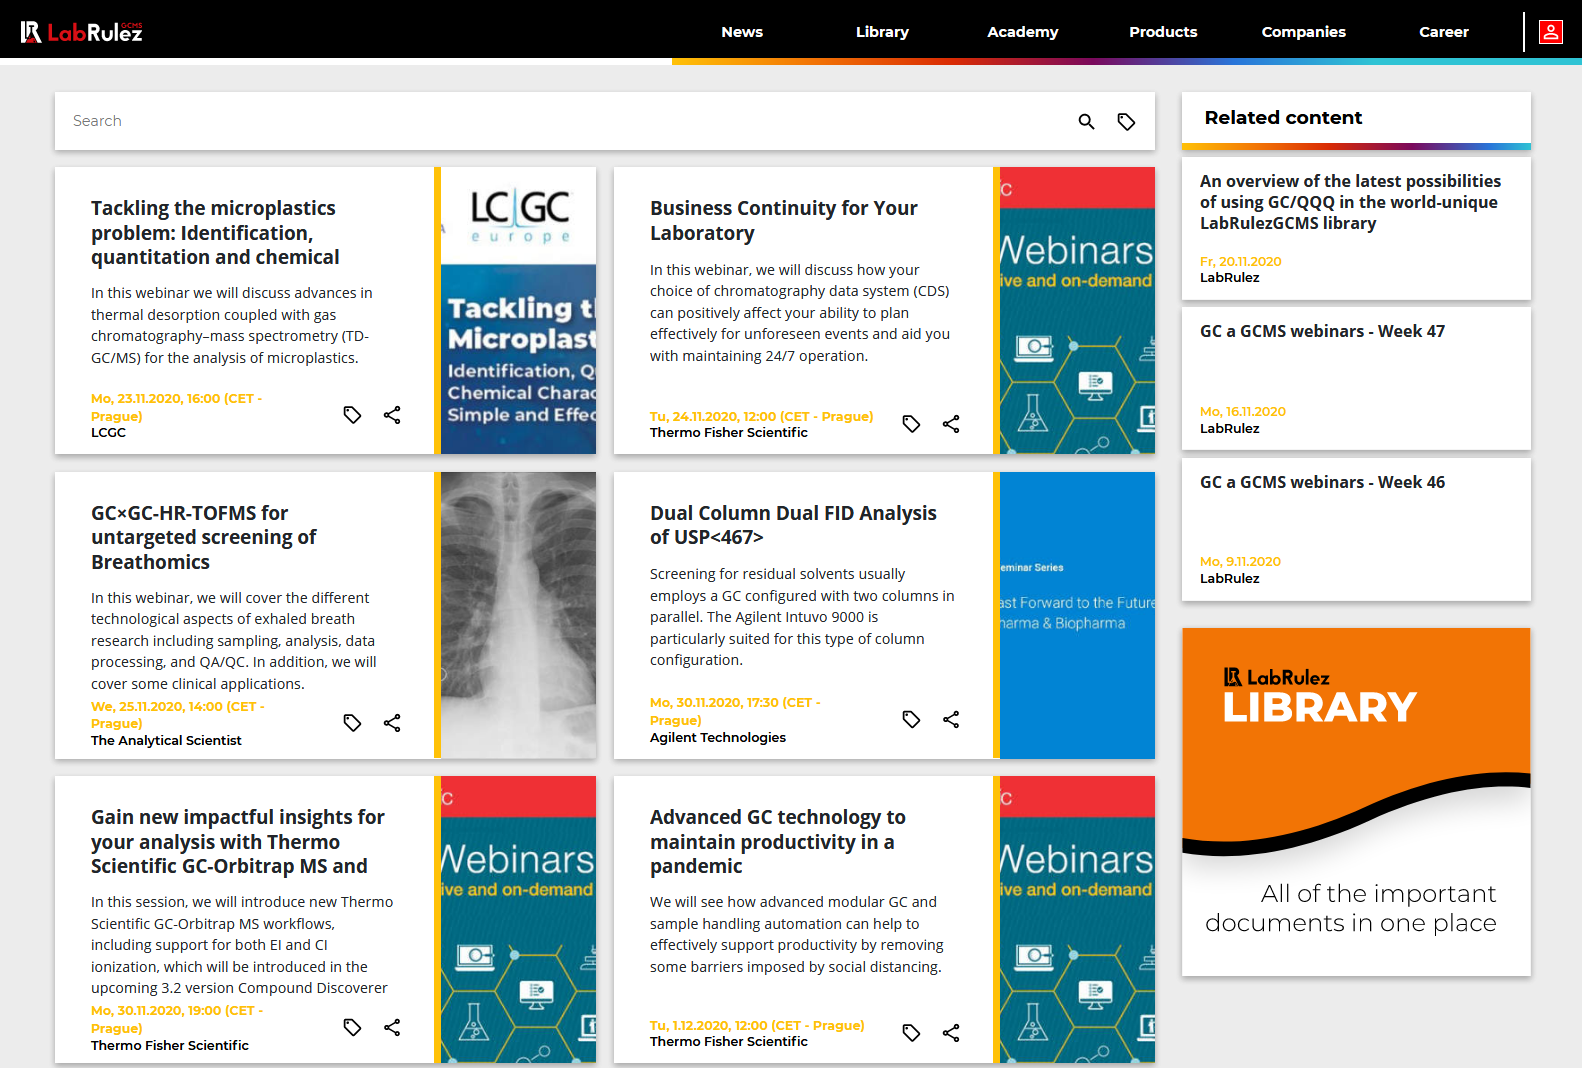Screen dimensions: 1582x1068
Task: Share the Advanced GC technology webinar
Action: pos(951,1033)
